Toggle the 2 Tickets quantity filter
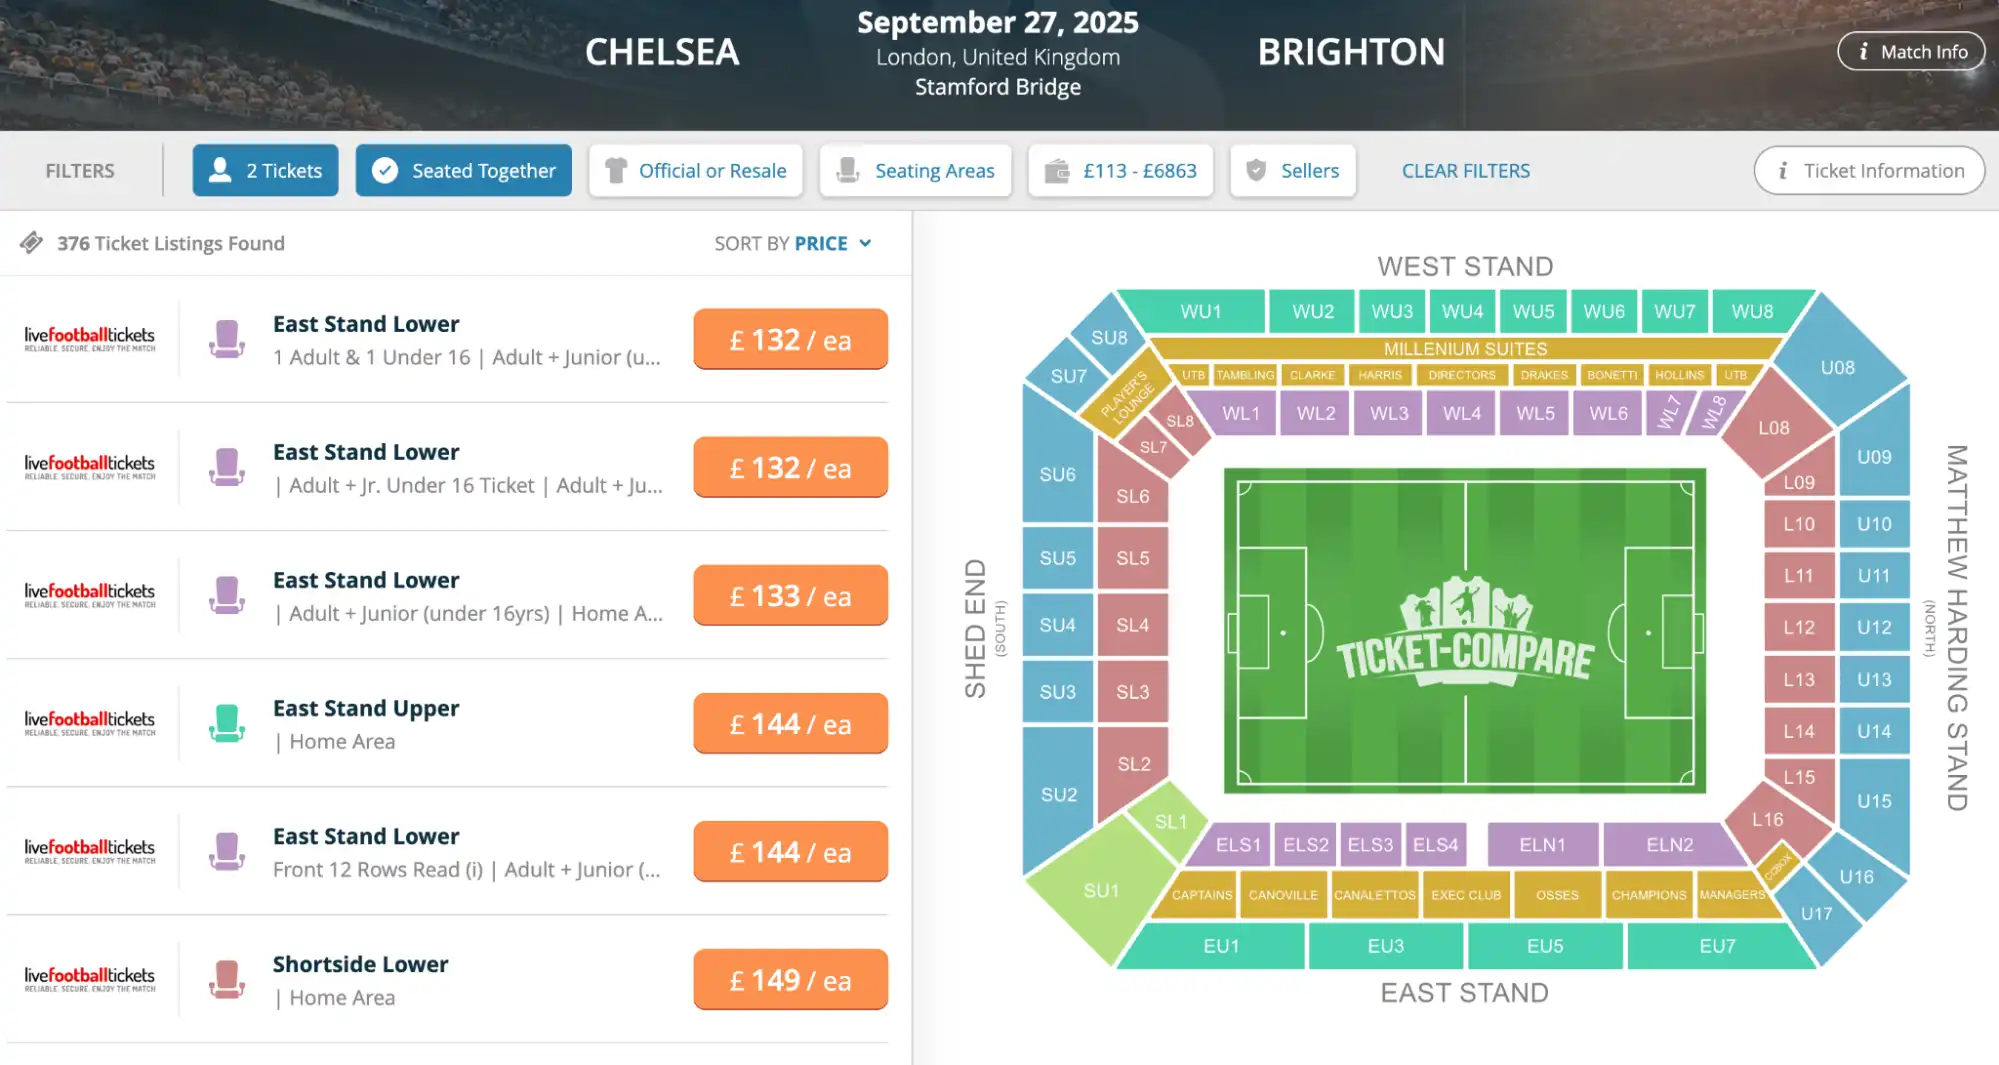Image resolution: width=1999 pixels, height=1065 pixels. [x=265, y=170]
